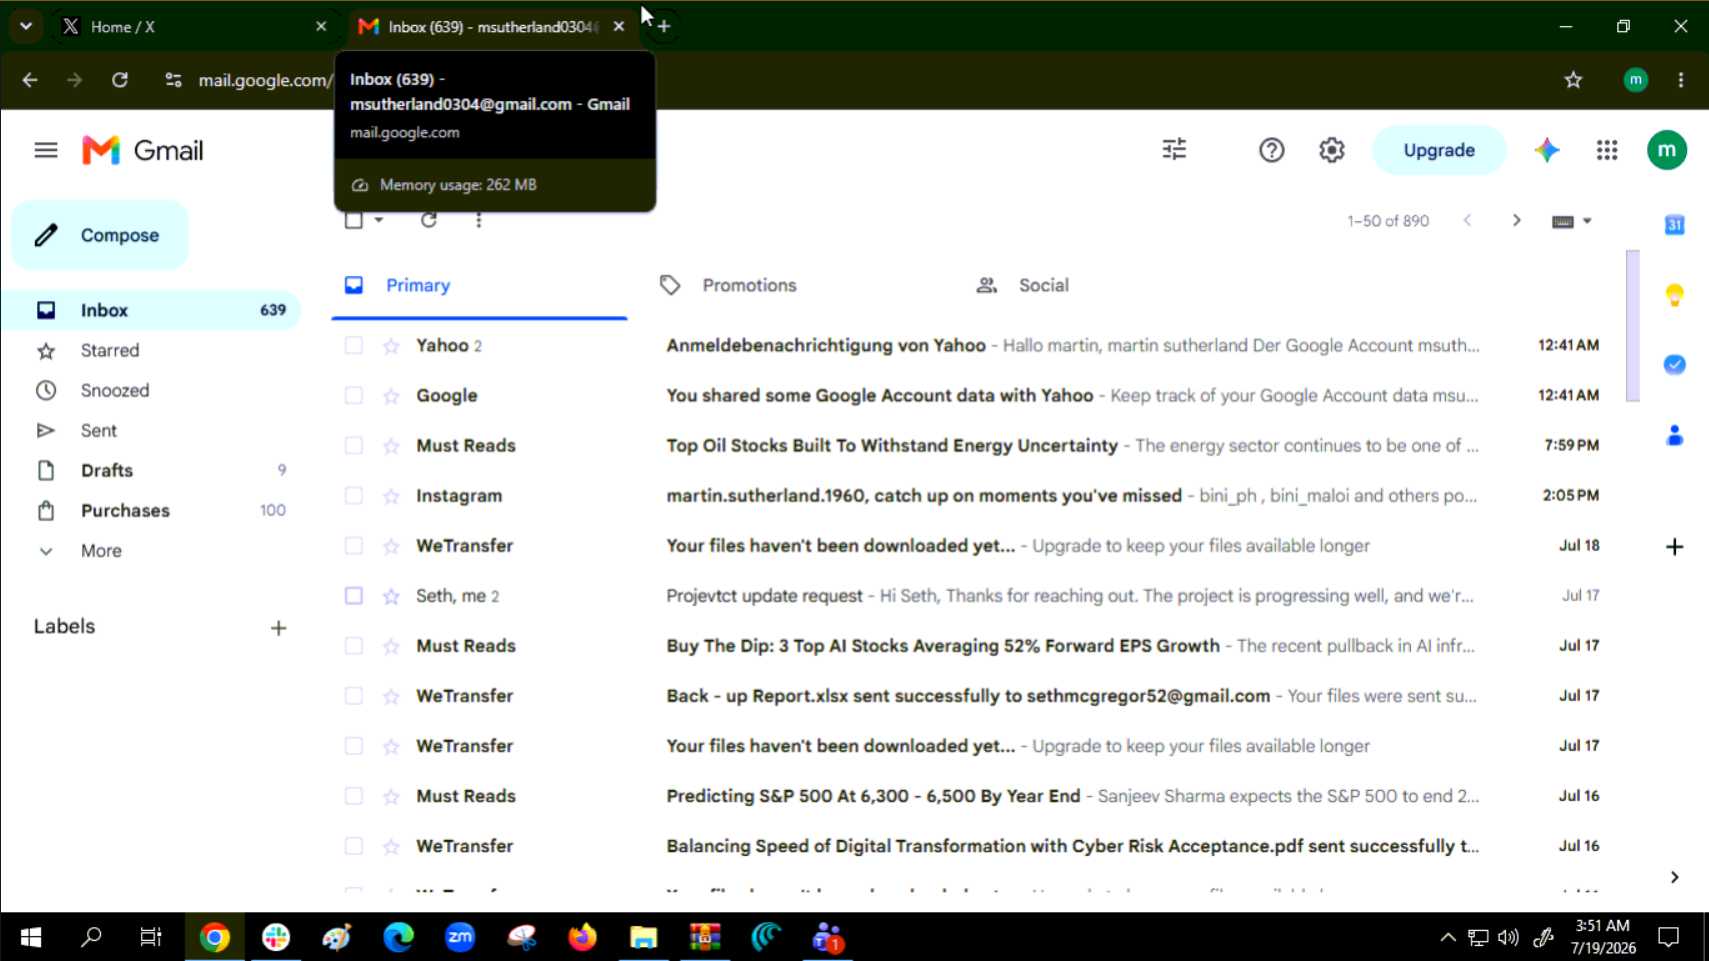Open the taskbar clock and date

[x=1603, y=937]
